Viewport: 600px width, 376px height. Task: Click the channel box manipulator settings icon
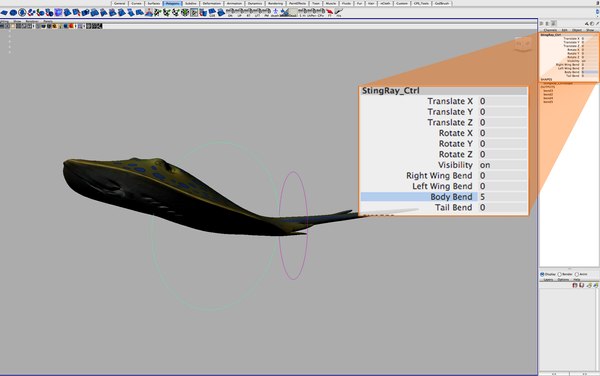[x=587, y=23]
